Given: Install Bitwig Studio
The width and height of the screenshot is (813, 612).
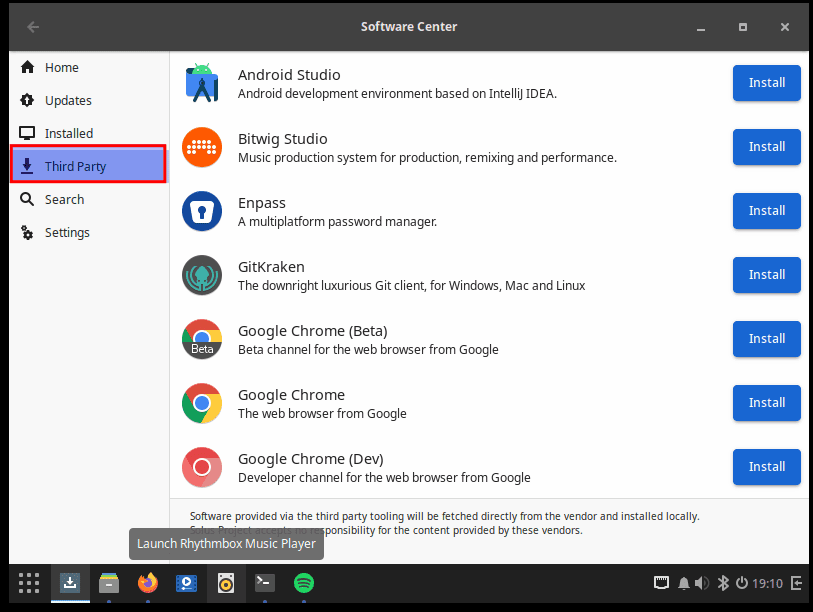Looking at the screenshot, I should 766,147.
